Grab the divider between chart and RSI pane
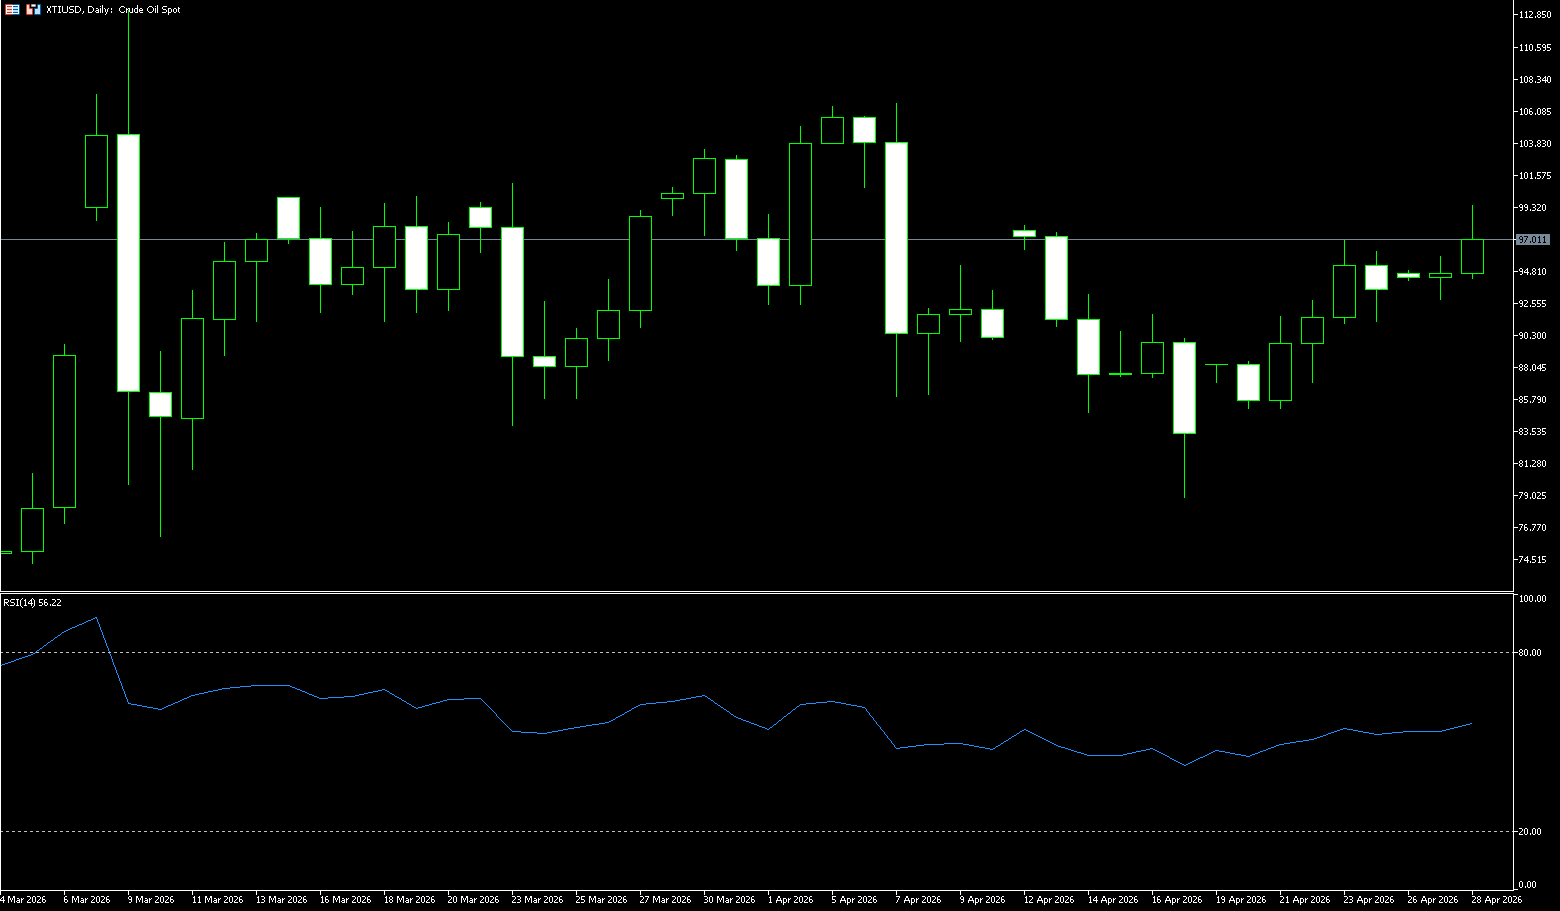The image size is (1560, 911). coord(760,592)
